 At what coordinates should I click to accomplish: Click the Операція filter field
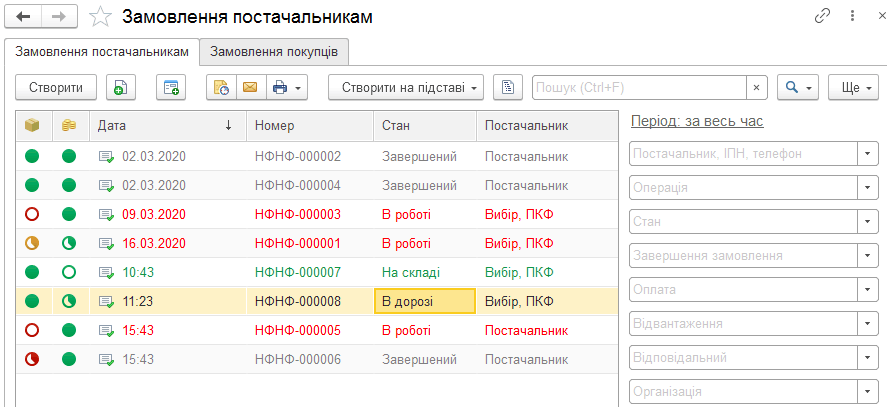coord(743,187)
